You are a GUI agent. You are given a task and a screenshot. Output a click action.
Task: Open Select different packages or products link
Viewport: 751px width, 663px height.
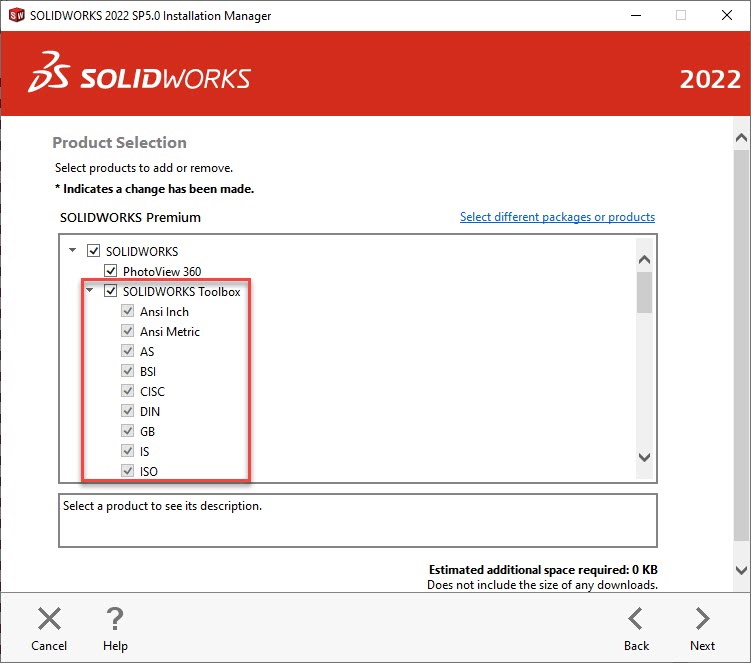coord(557,217)
